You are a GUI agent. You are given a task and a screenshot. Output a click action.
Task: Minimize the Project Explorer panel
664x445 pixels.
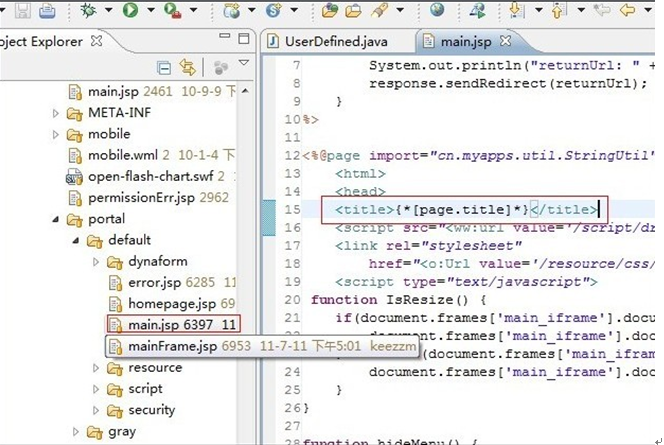[224, 36]
